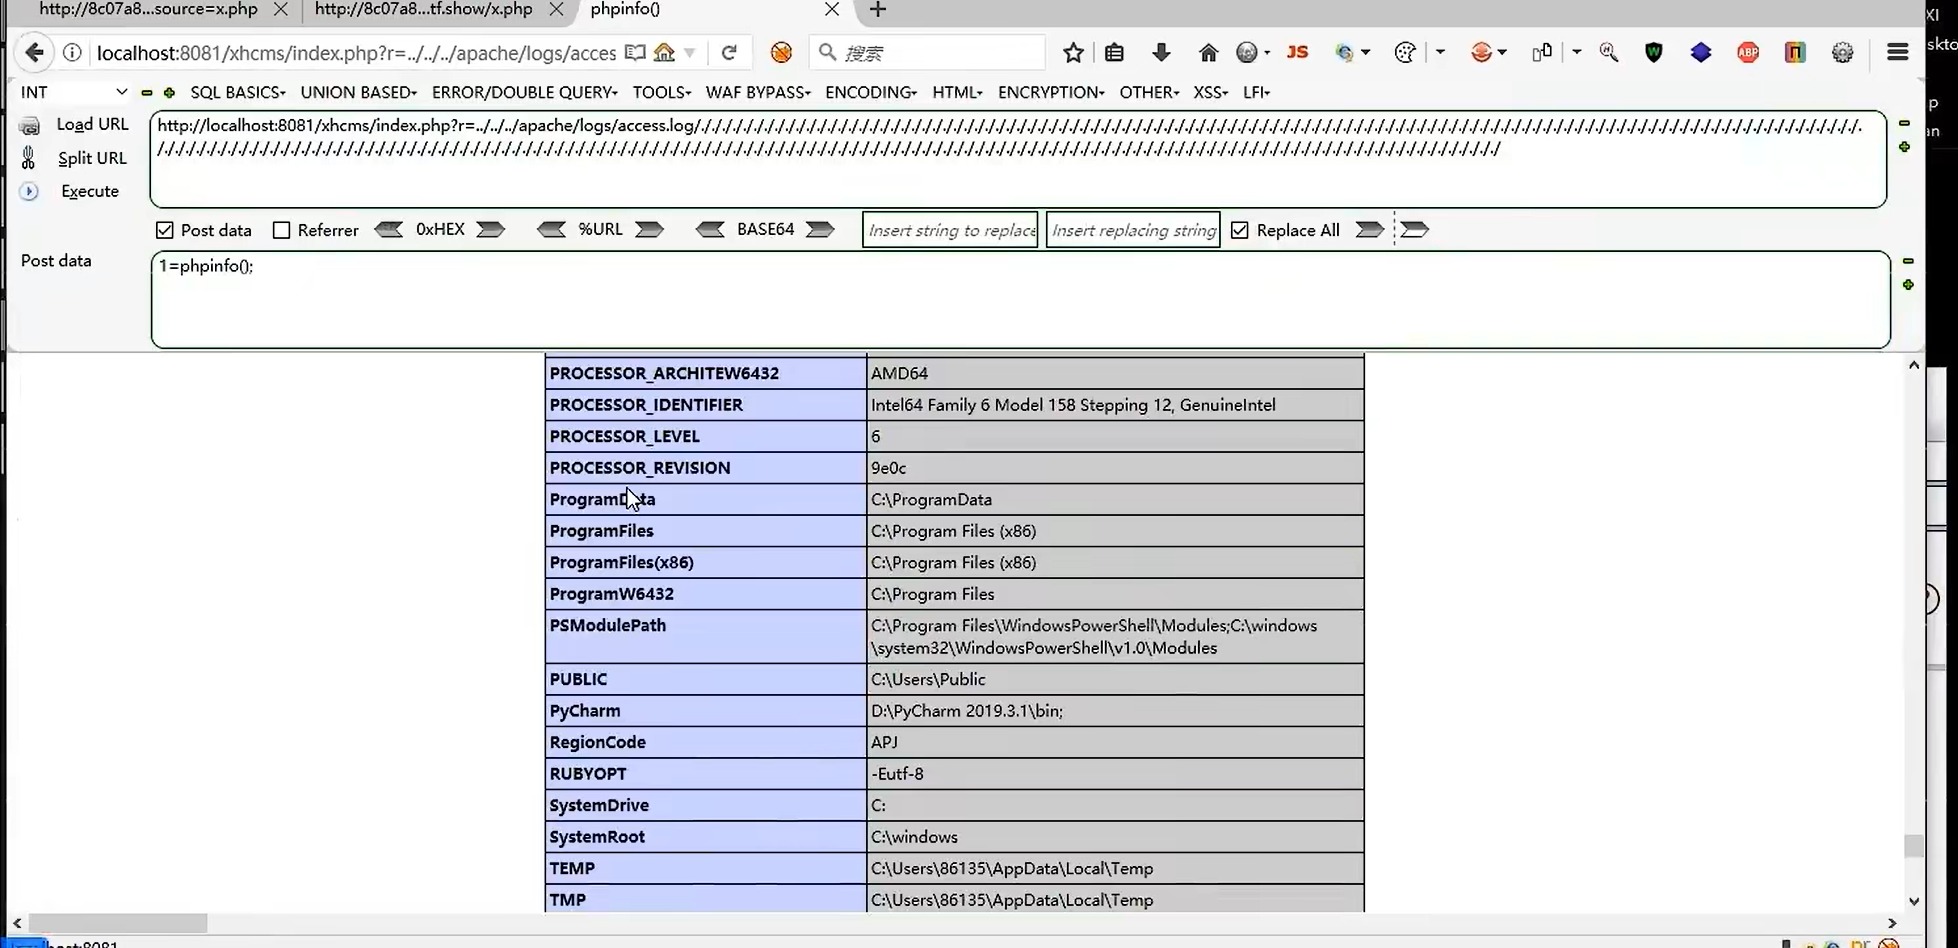Open the TOOLS dropdown menu
Viewport: 1958px width, 948px height.
click(662, 92)
